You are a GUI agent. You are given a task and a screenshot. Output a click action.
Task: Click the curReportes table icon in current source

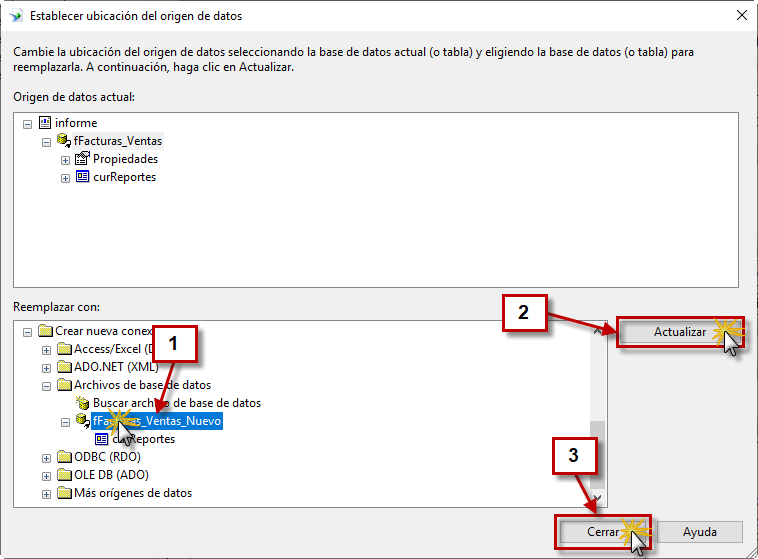pos(83,177)
